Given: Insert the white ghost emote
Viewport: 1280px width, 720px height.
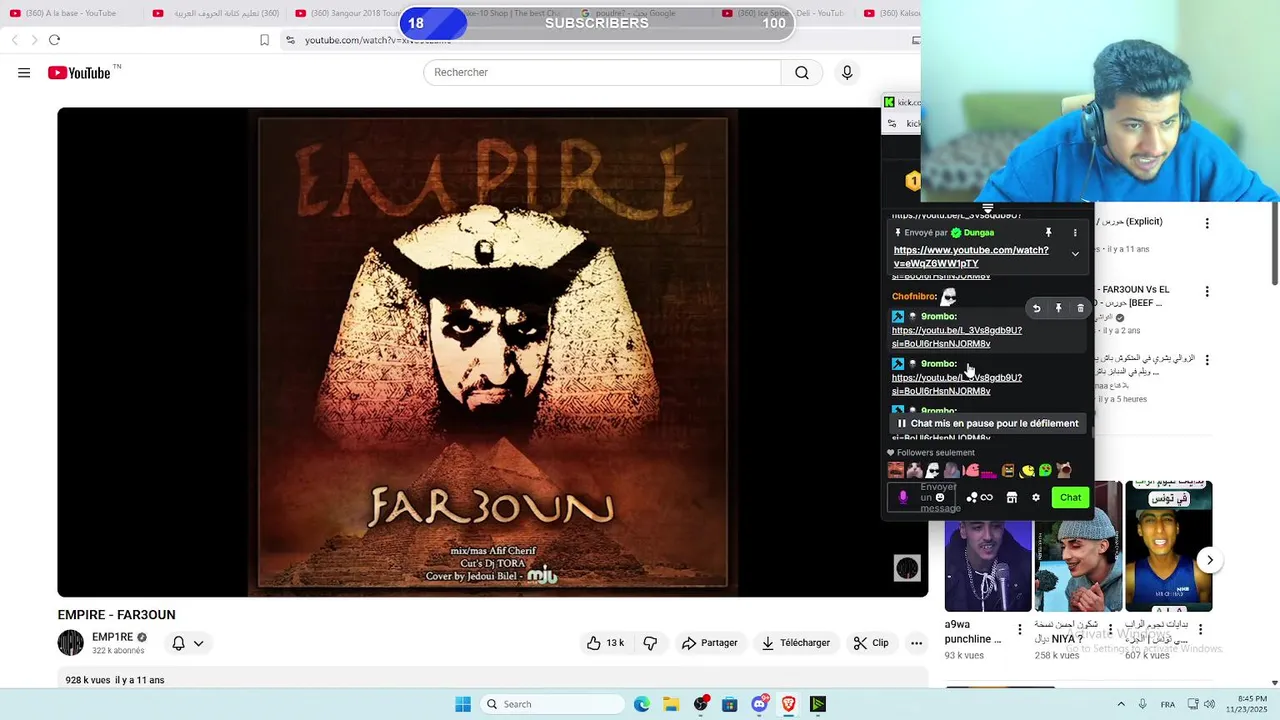Looking at the screenshot, I should pos(933,470).
